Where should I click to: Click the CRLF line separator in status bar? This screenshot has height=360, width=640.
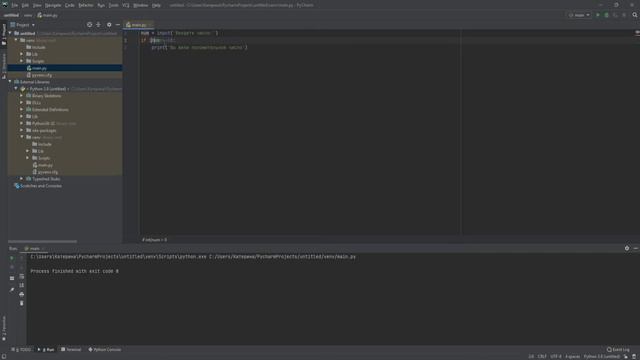(x=542, y=356)
